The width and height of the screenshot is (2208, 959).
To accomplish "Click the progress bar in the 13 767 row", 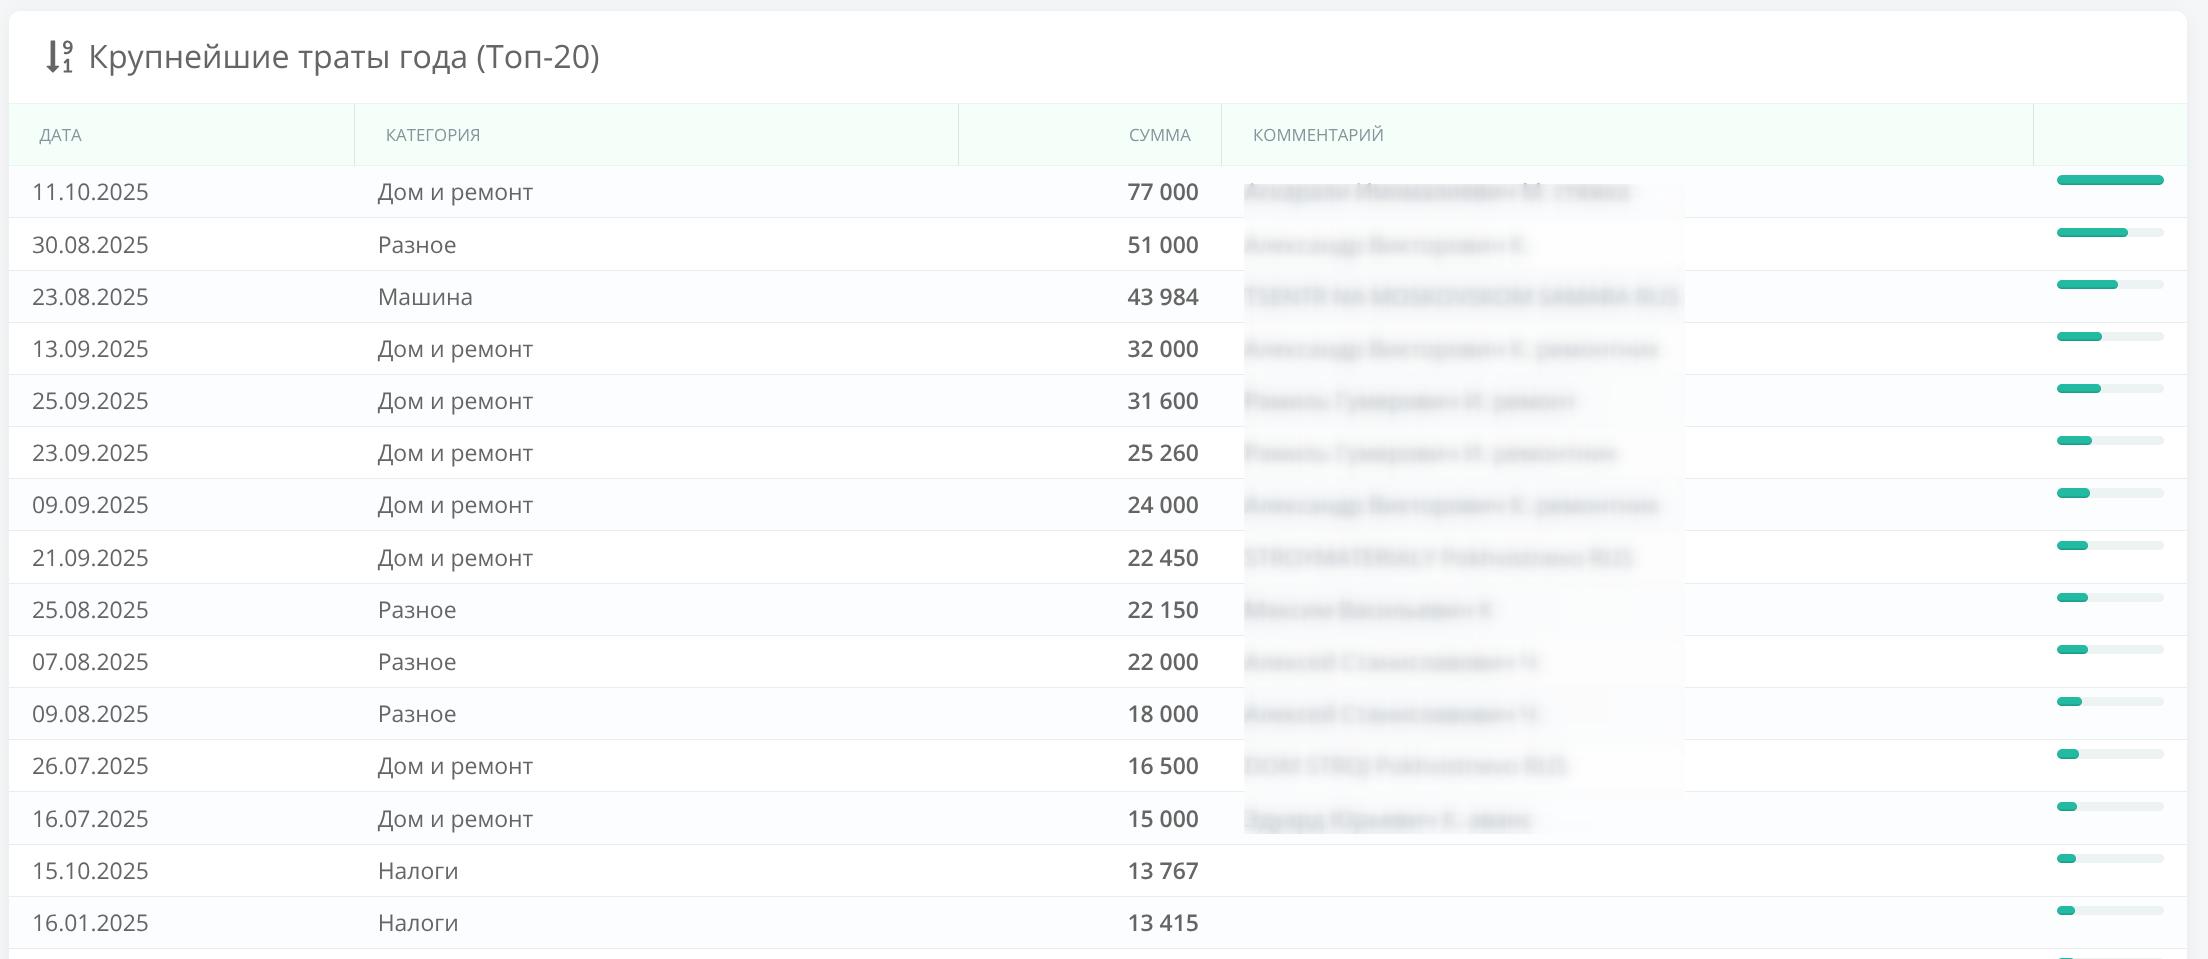I will pos(2109,859).
